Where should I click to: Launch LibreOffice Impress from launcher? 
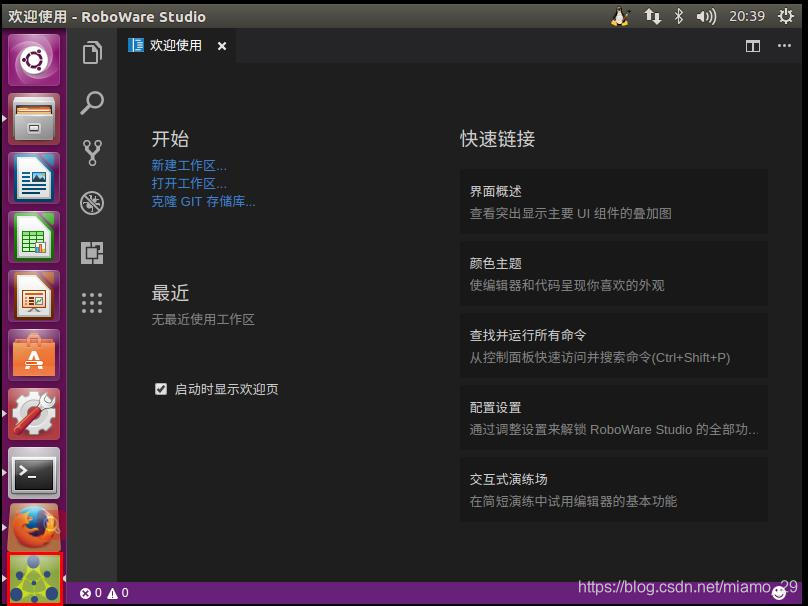(x=34, y=296)
